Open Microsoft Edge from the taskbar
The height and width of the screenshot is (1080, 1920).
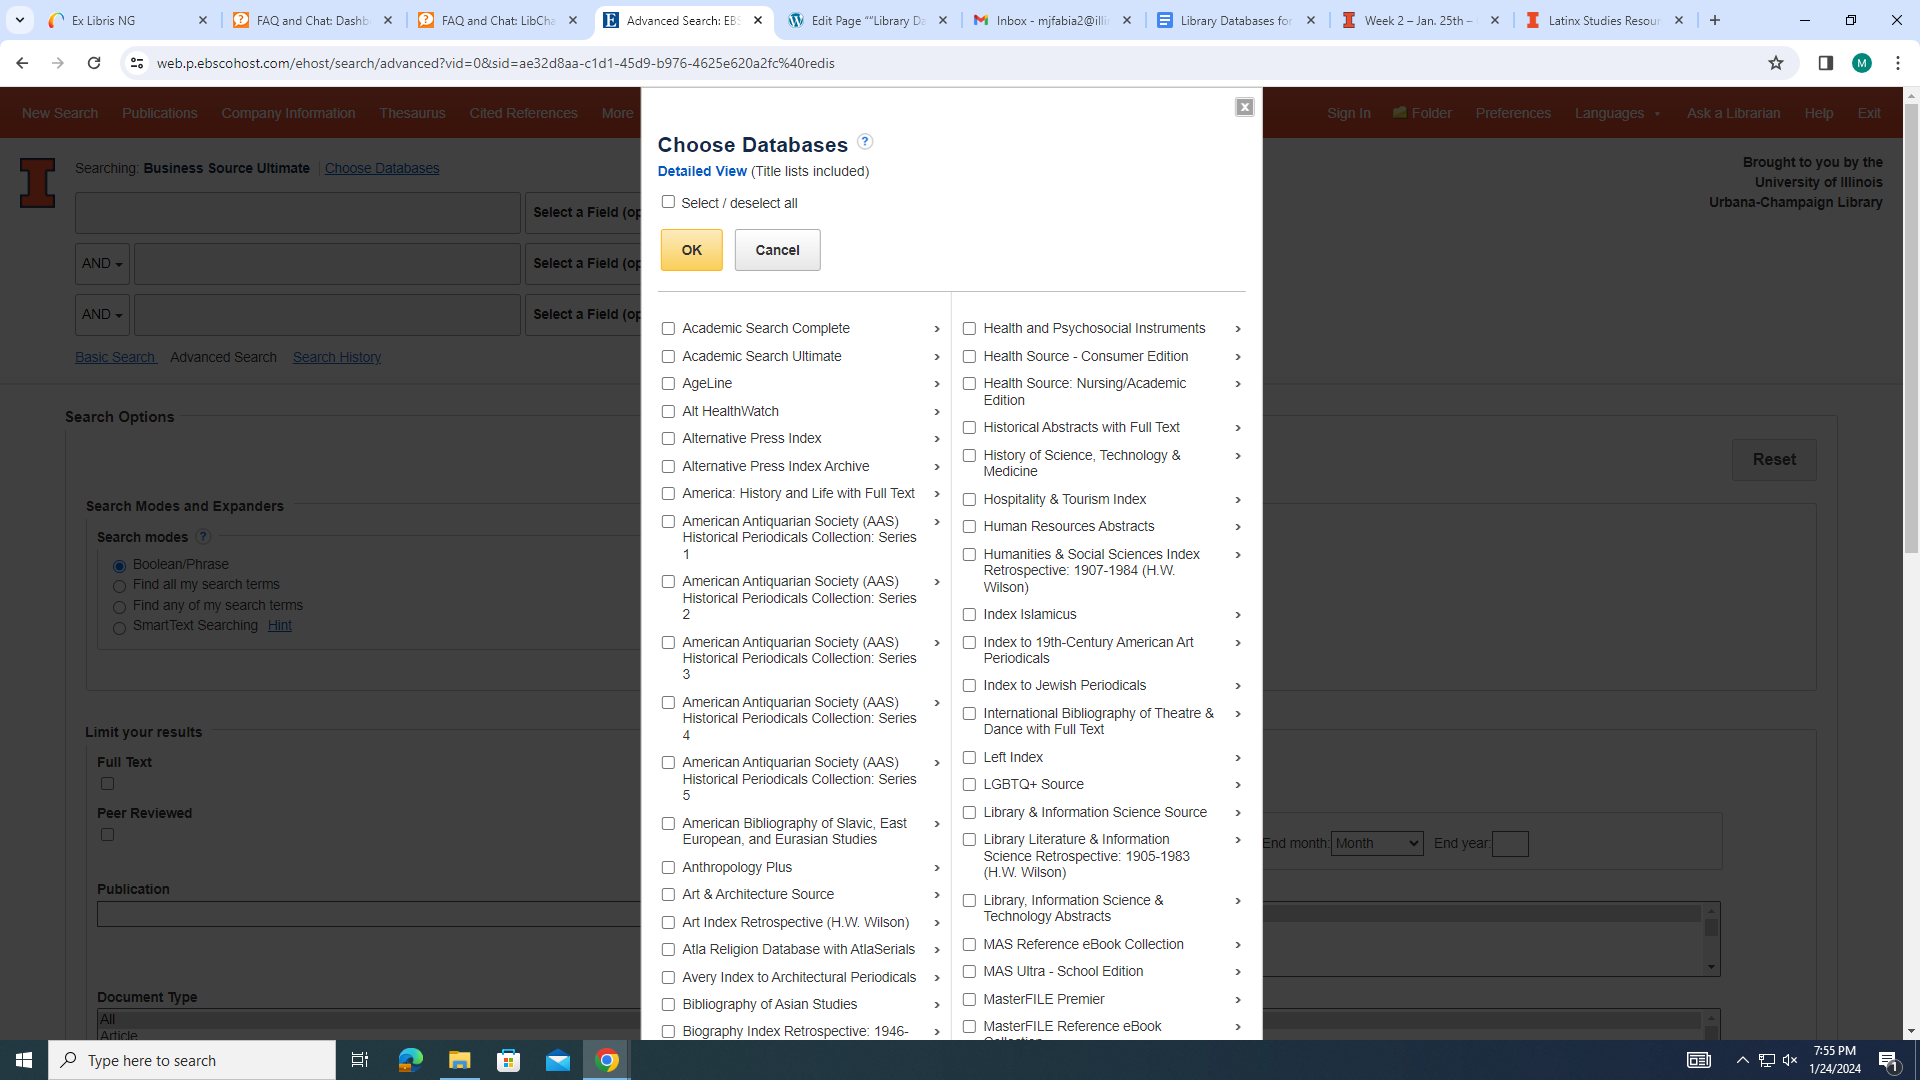410,1060
